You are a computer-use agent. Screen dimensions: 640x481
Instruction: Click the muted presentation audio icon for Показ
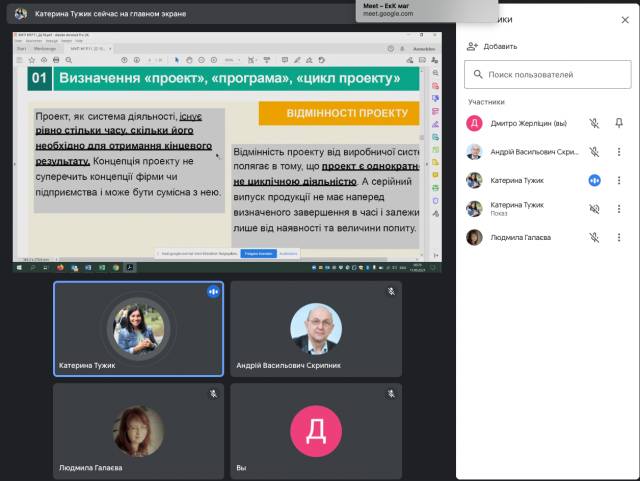point(594,209)
